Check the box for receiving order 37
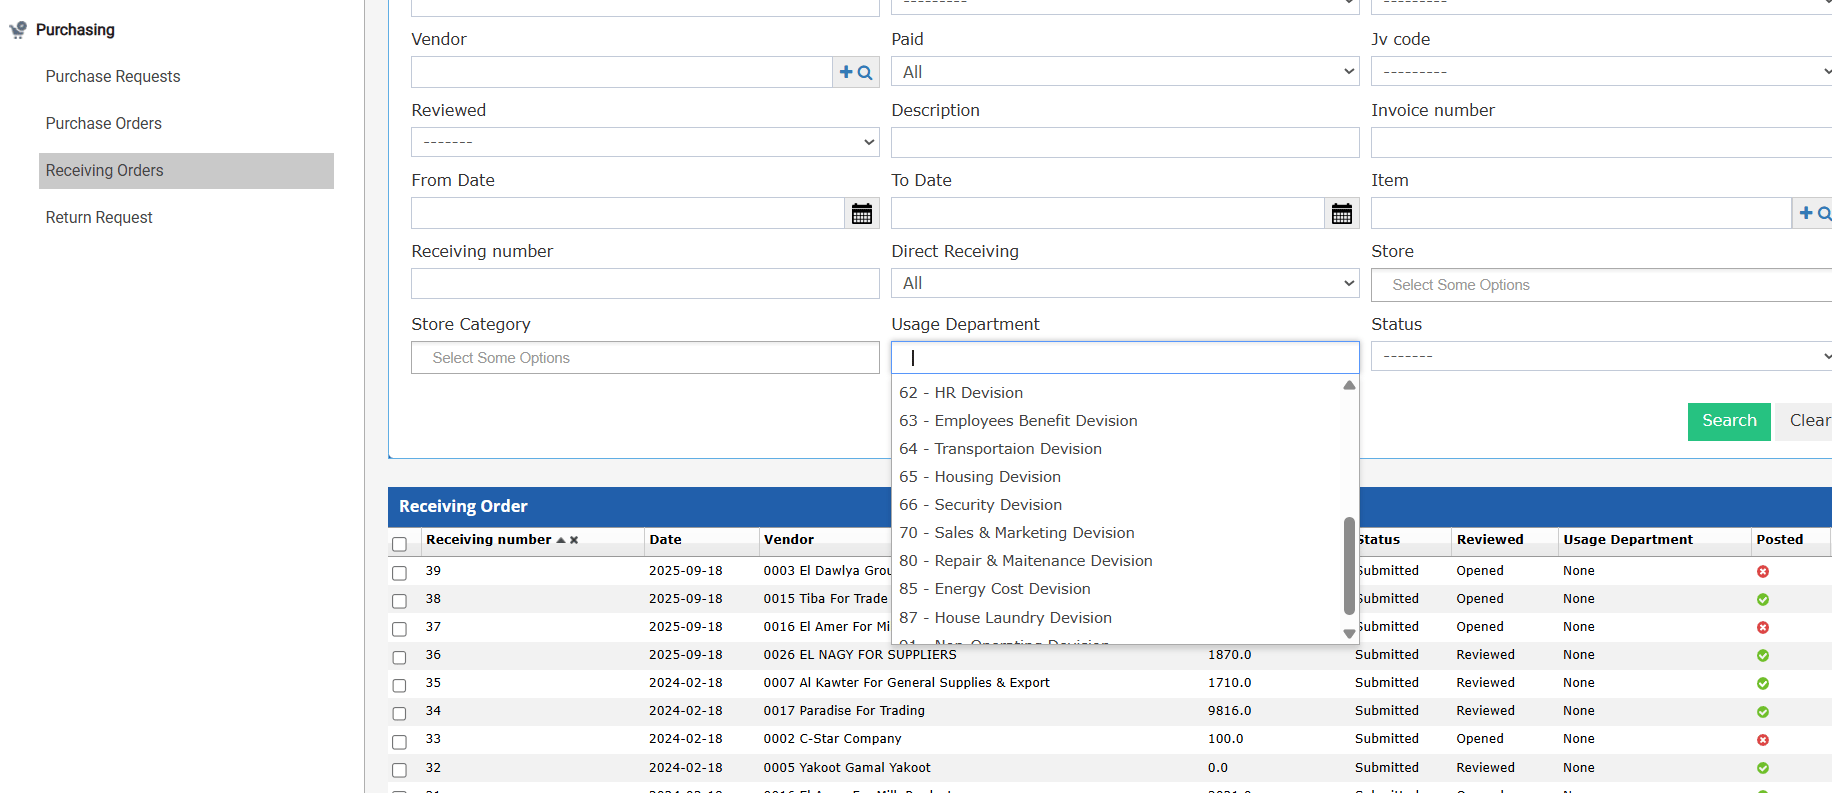This screenshot has width=1832, height=793. [400, 629]
